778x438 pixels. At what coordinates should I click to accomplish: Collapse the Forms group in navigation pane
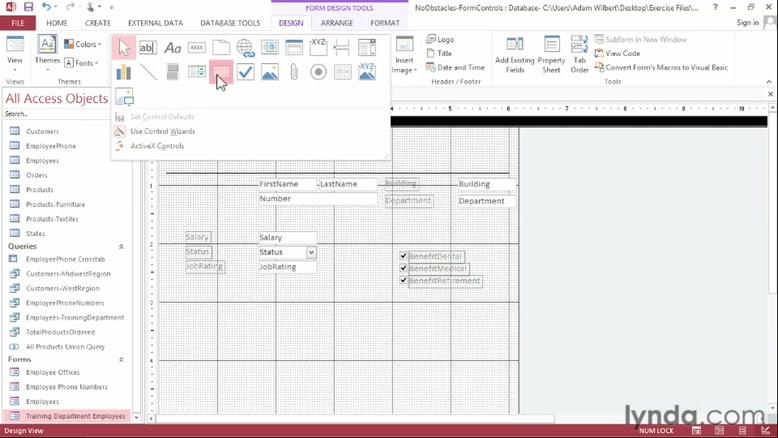point(121,360)
